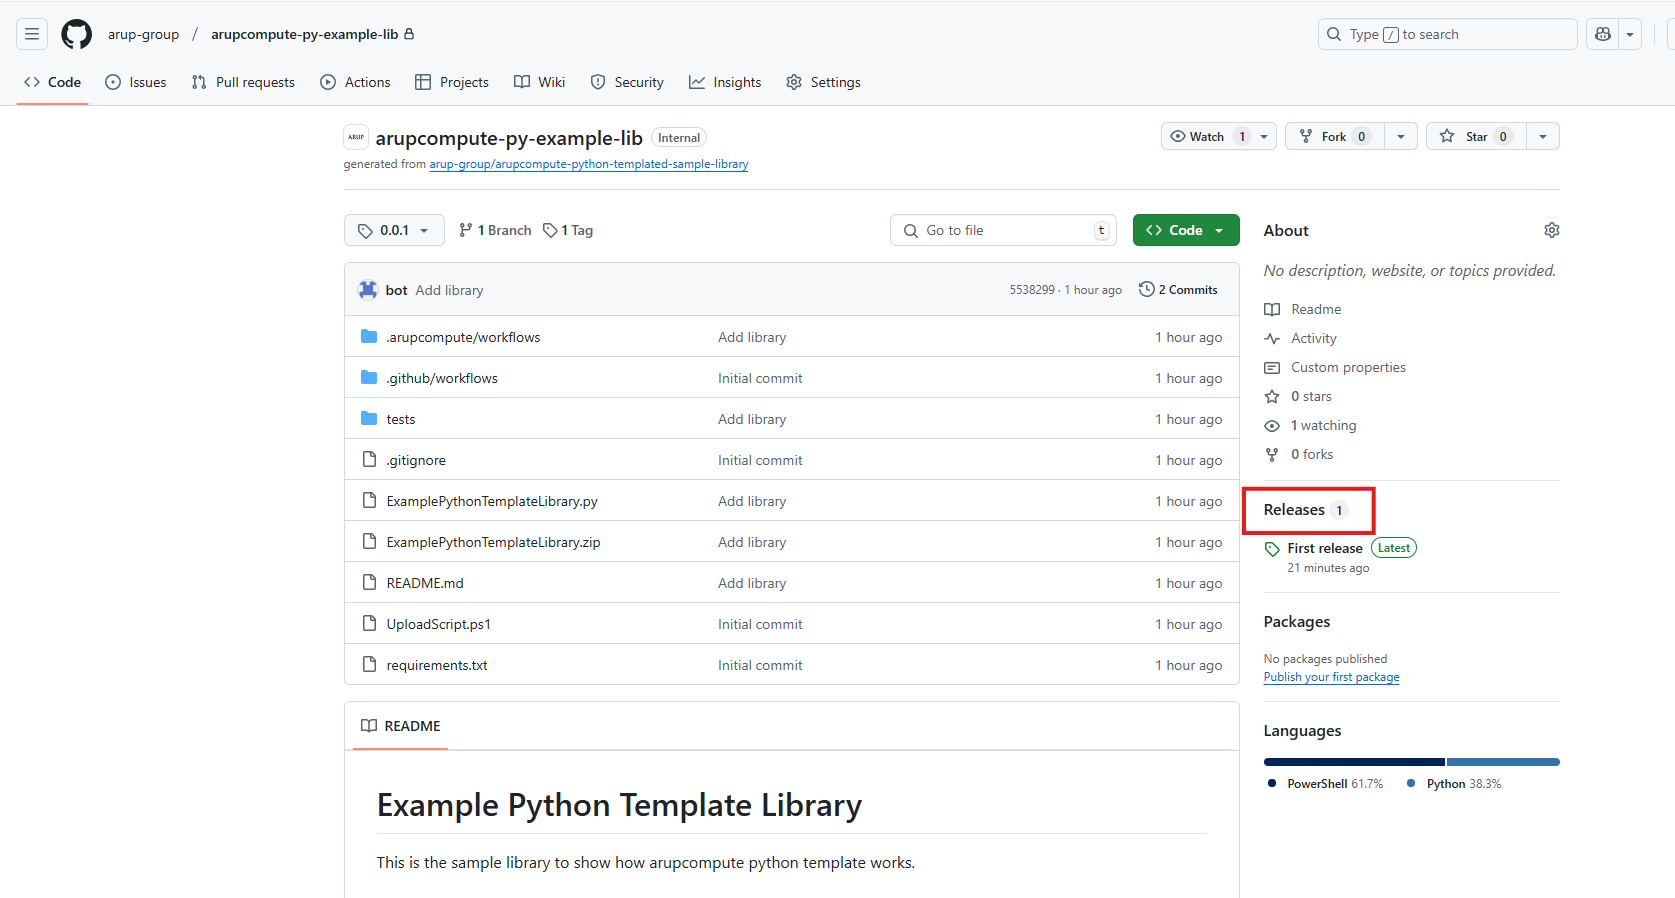View the 1 Tag list
The width and height of the screenshot is (1675, 898).
tap(568, 230)
